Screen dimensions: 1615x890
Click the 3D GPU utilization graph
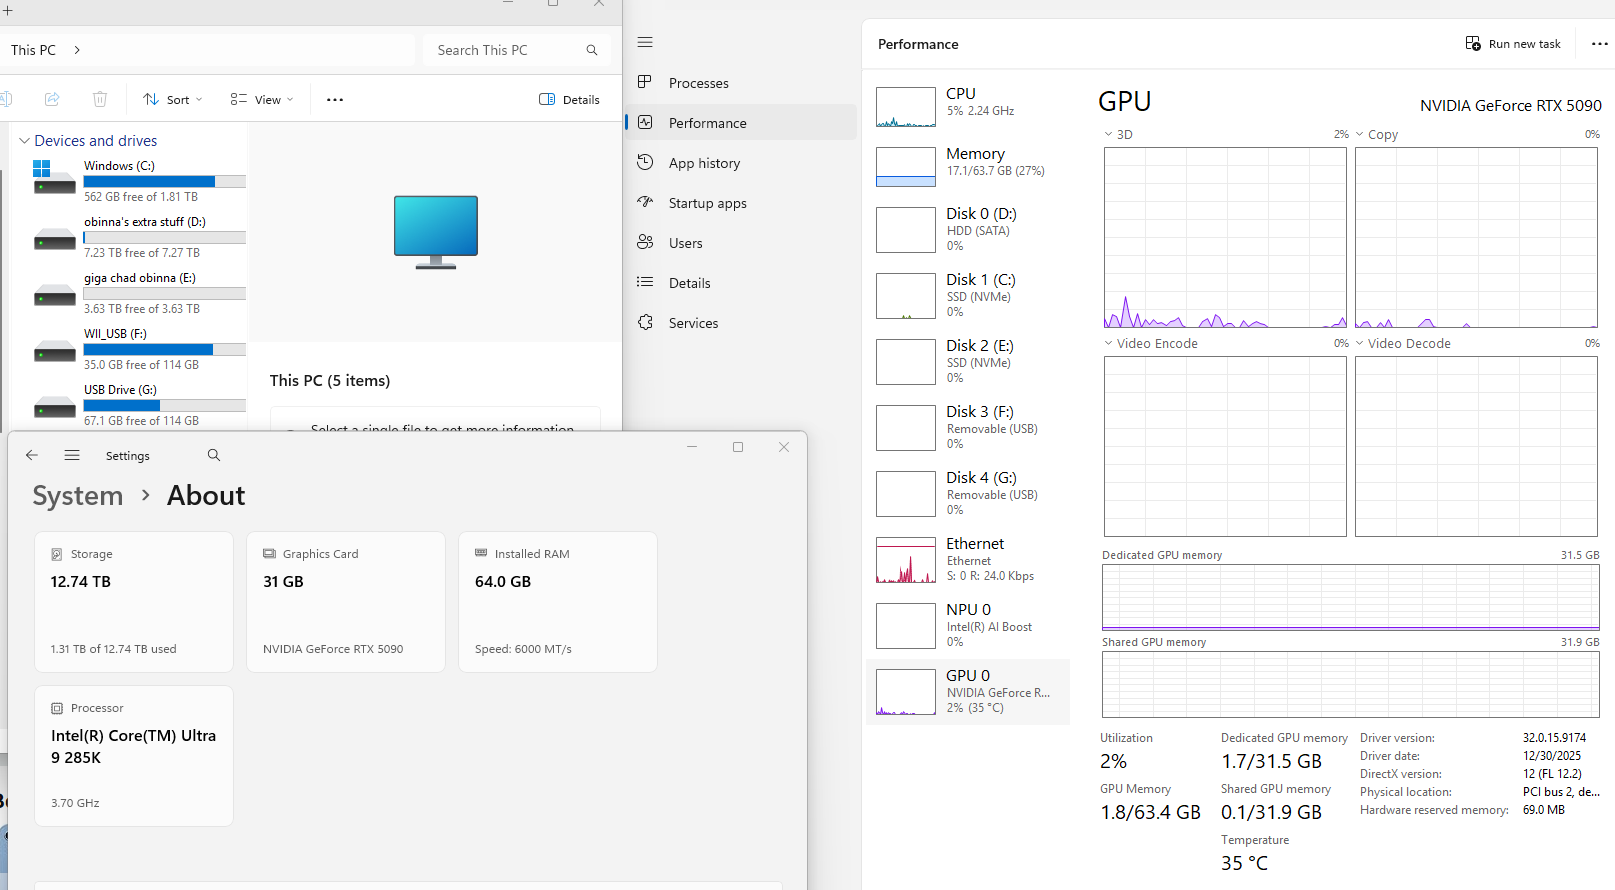click(1225, 238)
